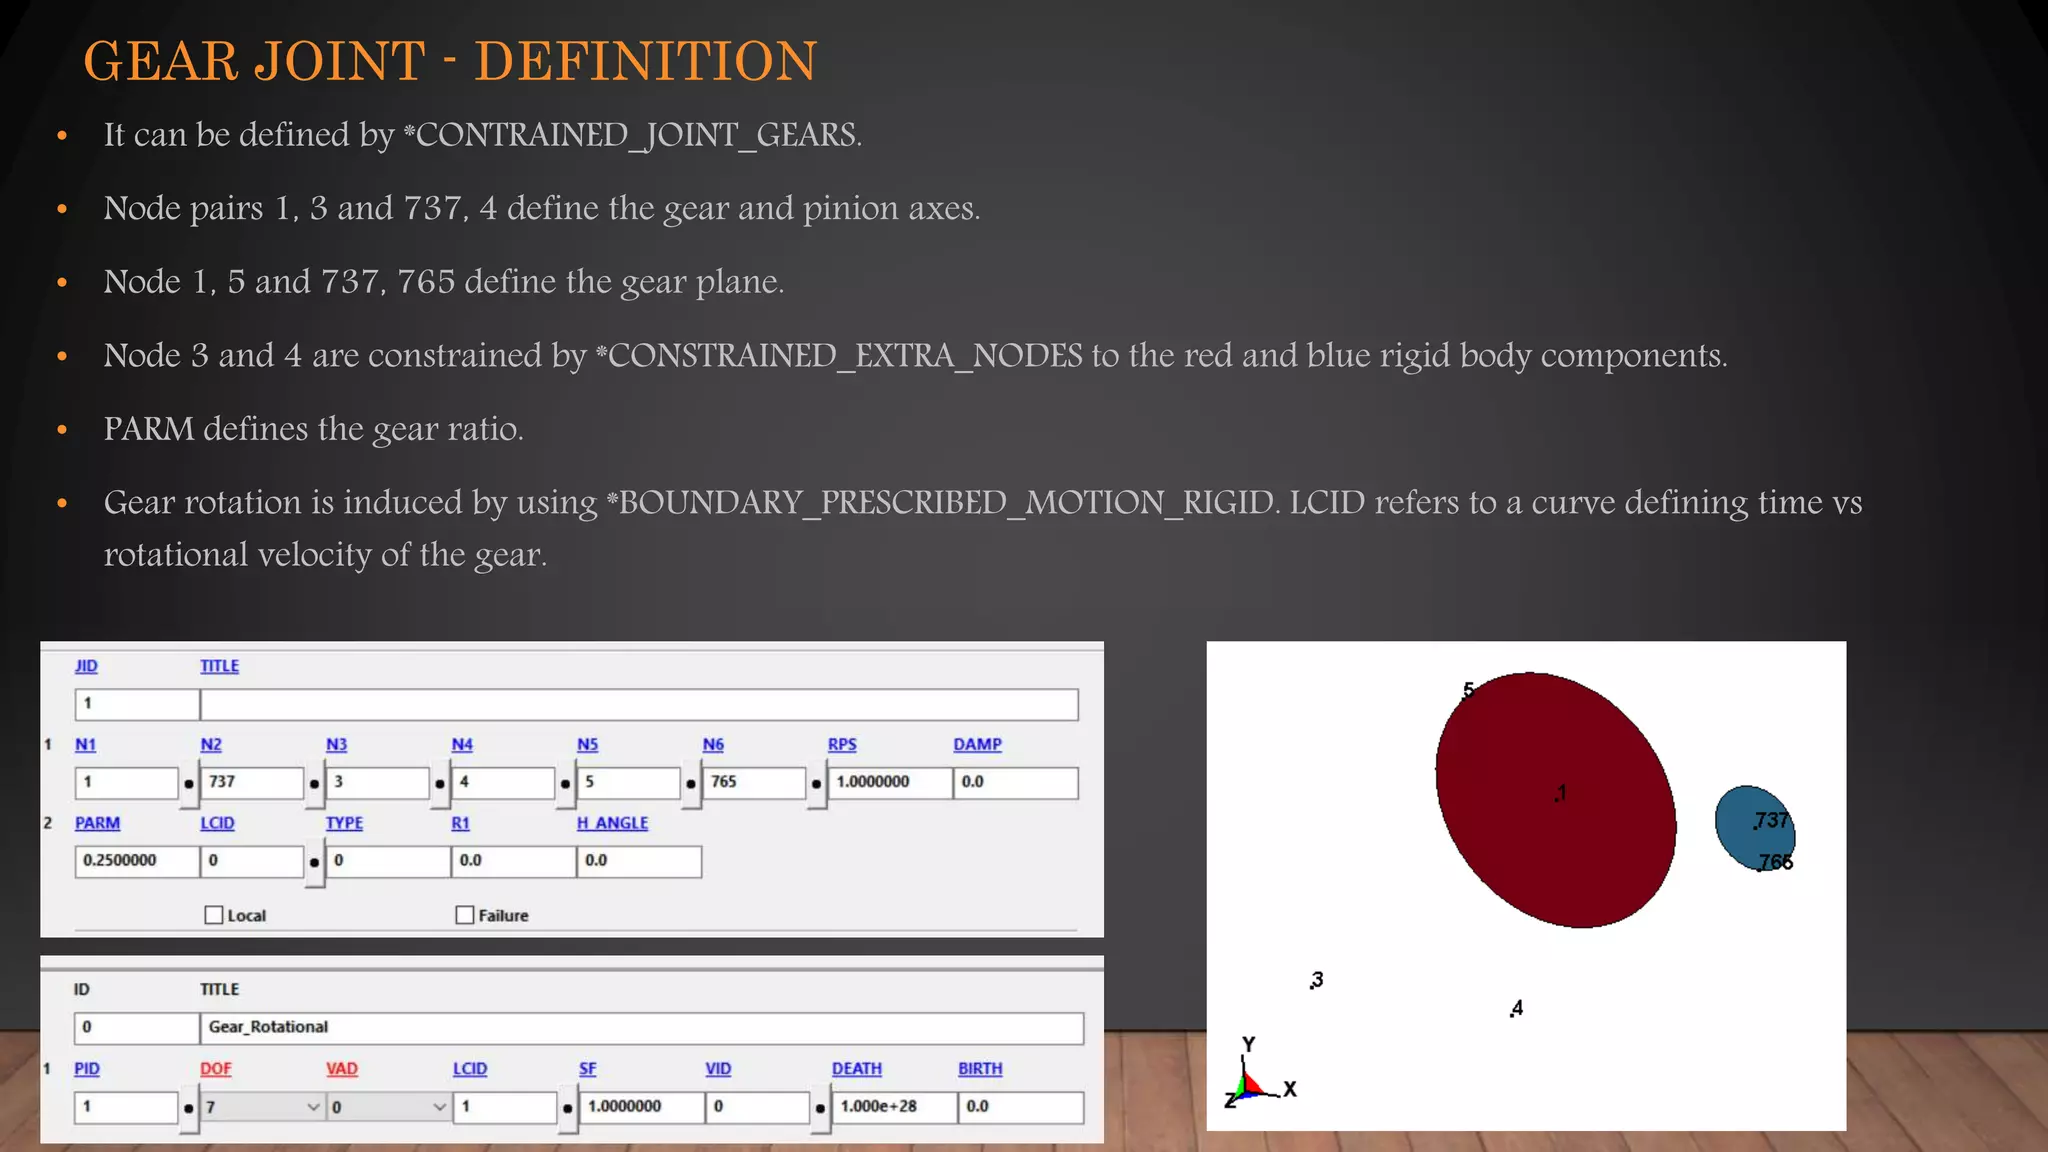Click the PARM field link label
The height and width of the screenshot is (1152, 2048).
97,823
